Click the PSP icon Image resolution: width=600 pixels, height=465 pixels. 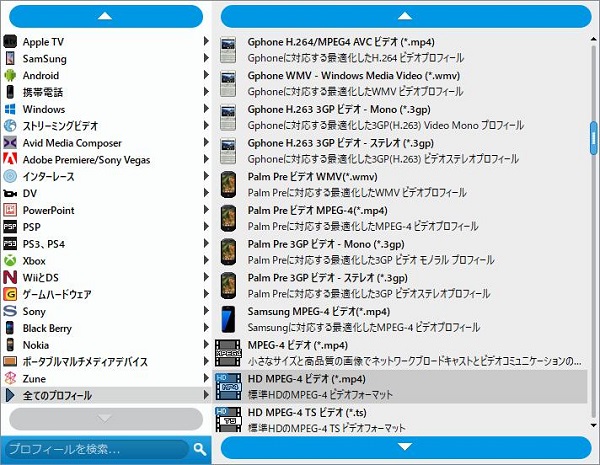coord(10,227)
